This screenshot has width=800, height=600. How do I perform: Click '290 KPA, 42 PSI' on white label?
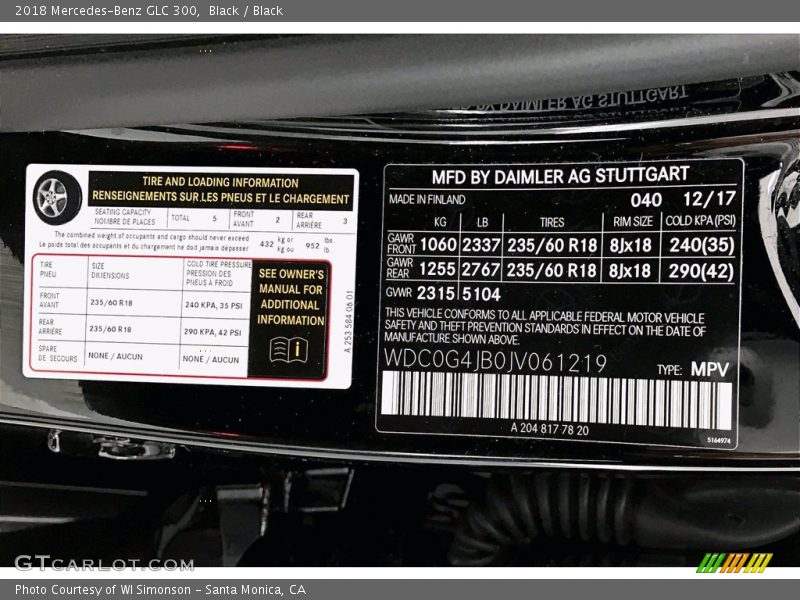(x=213, y=332)
